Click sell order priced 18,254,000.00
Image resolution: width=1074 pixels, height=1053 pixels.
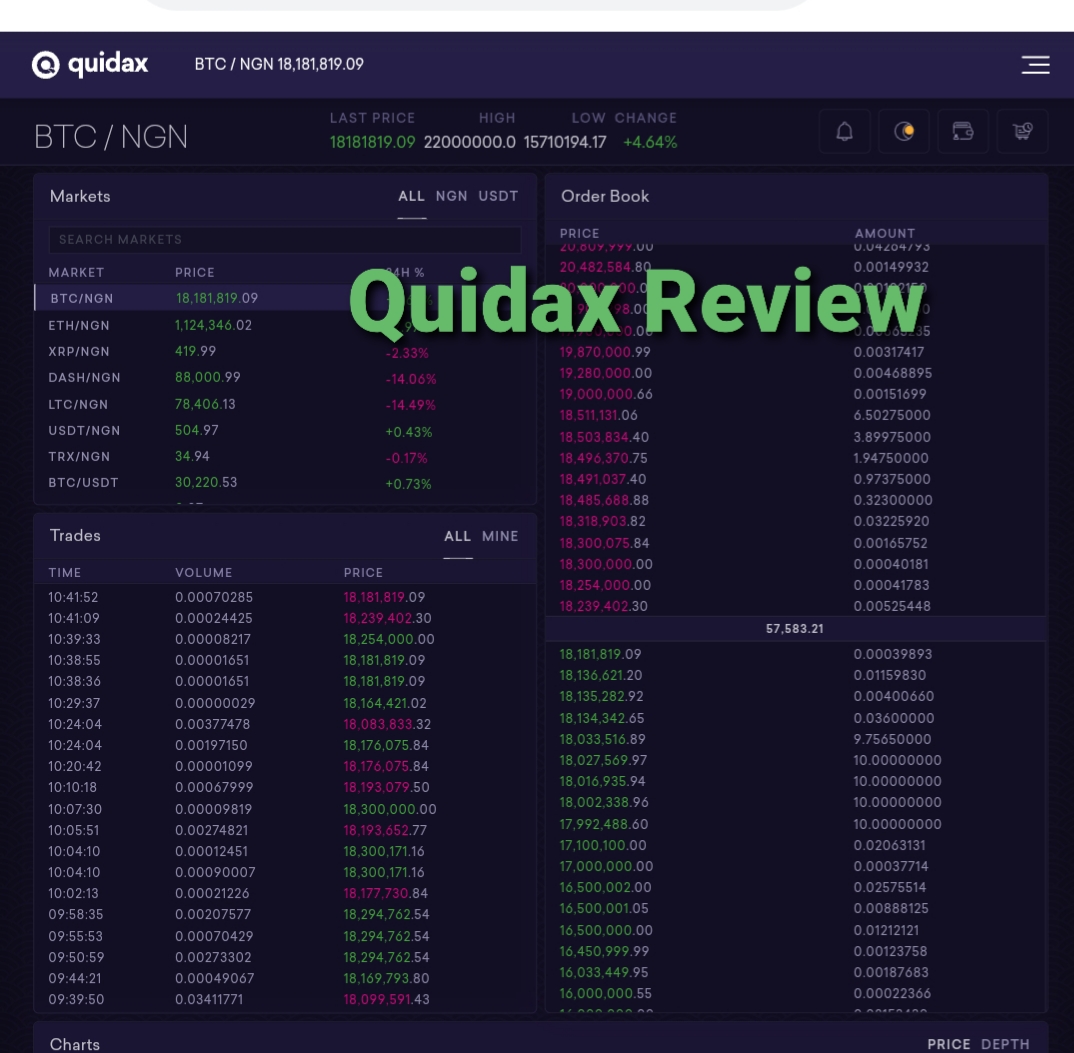pyautogui.click(x=796, y=585)
